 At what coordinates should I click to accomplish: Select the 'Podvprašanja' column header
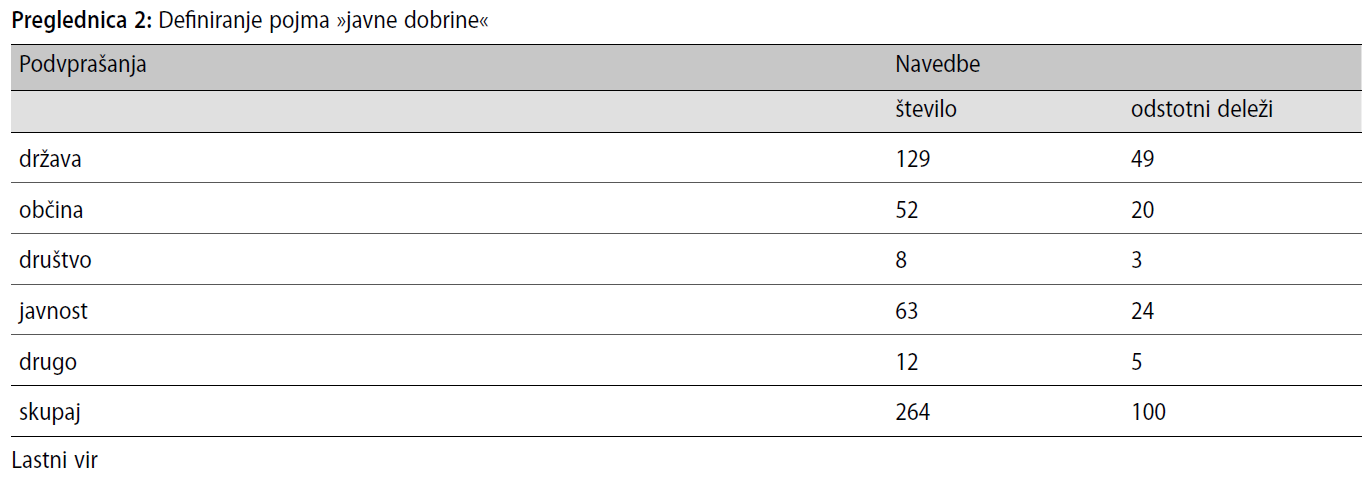pos(83,66)
